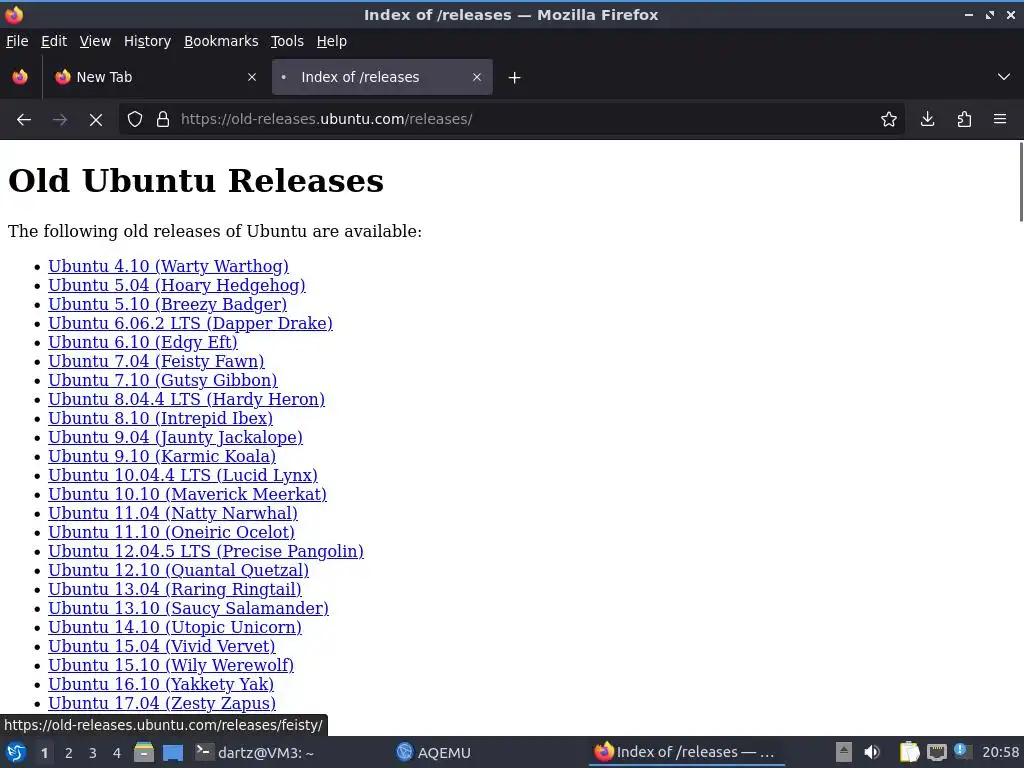Open Ubuntu 10.10 (Maverick Meerkat) link

(187, 494)
